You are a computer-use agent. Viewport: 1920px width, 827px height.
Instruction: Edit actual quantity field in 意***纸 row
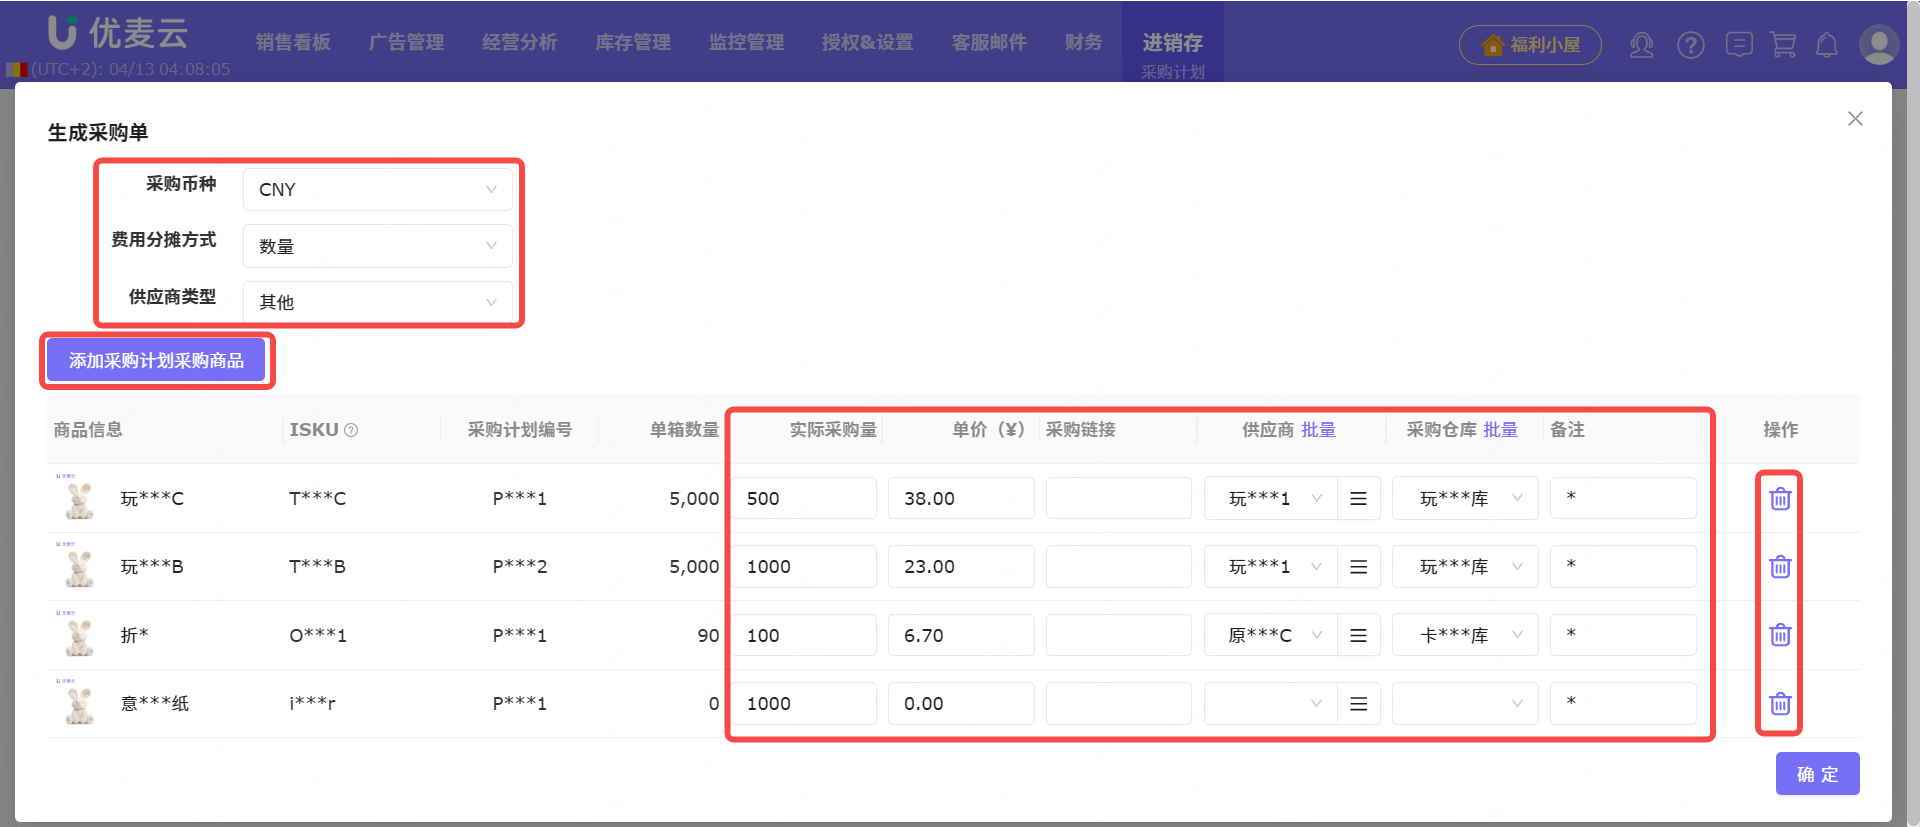click(x=804, y=703)
